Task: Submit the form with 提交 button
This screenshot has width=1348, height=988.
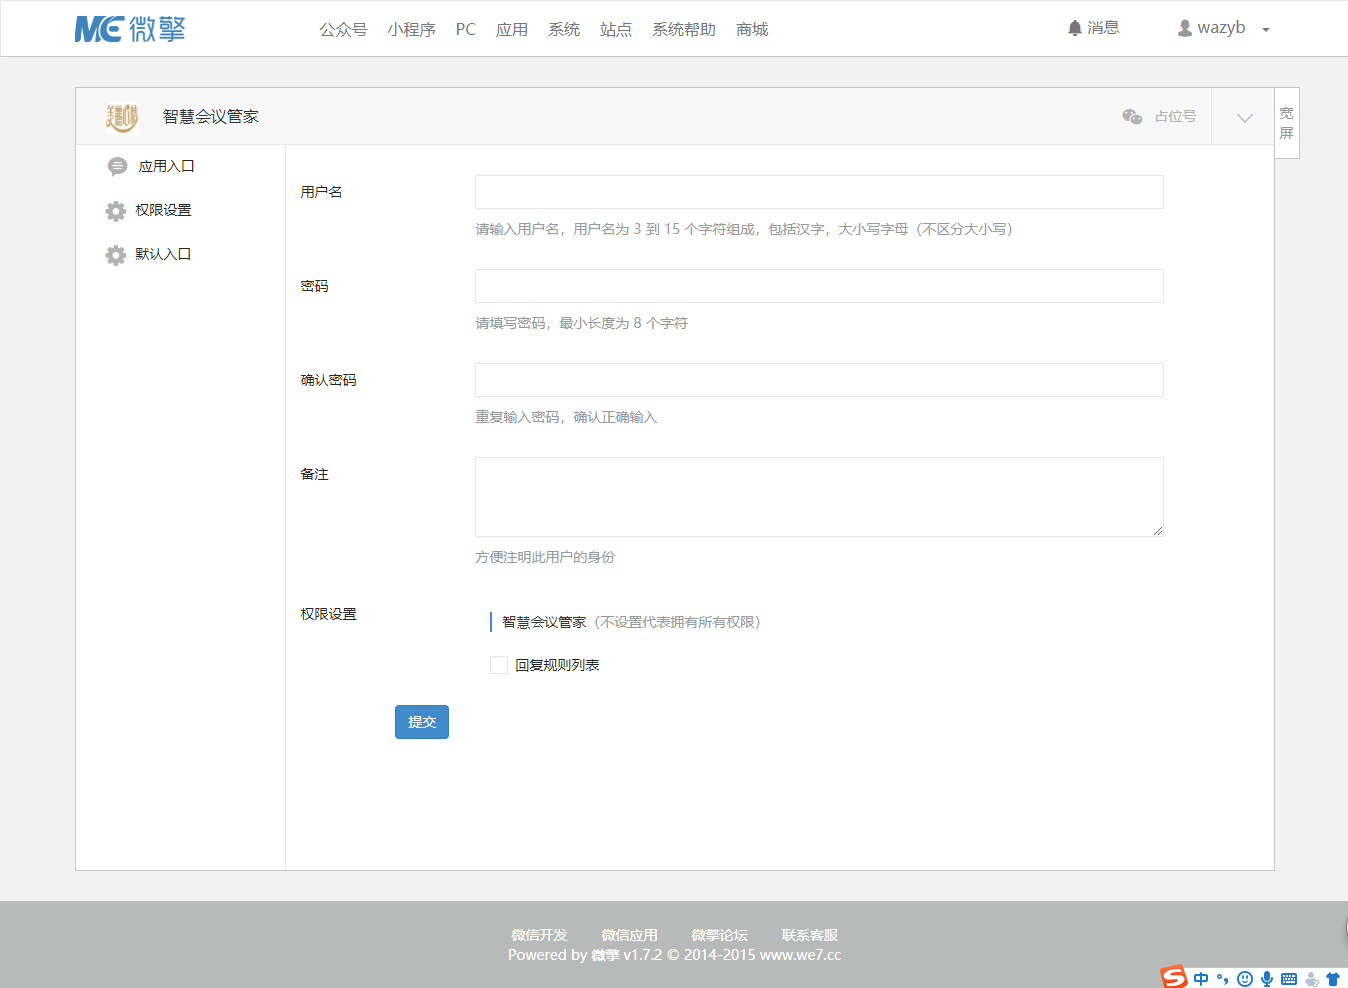Action: click(422, 722)
